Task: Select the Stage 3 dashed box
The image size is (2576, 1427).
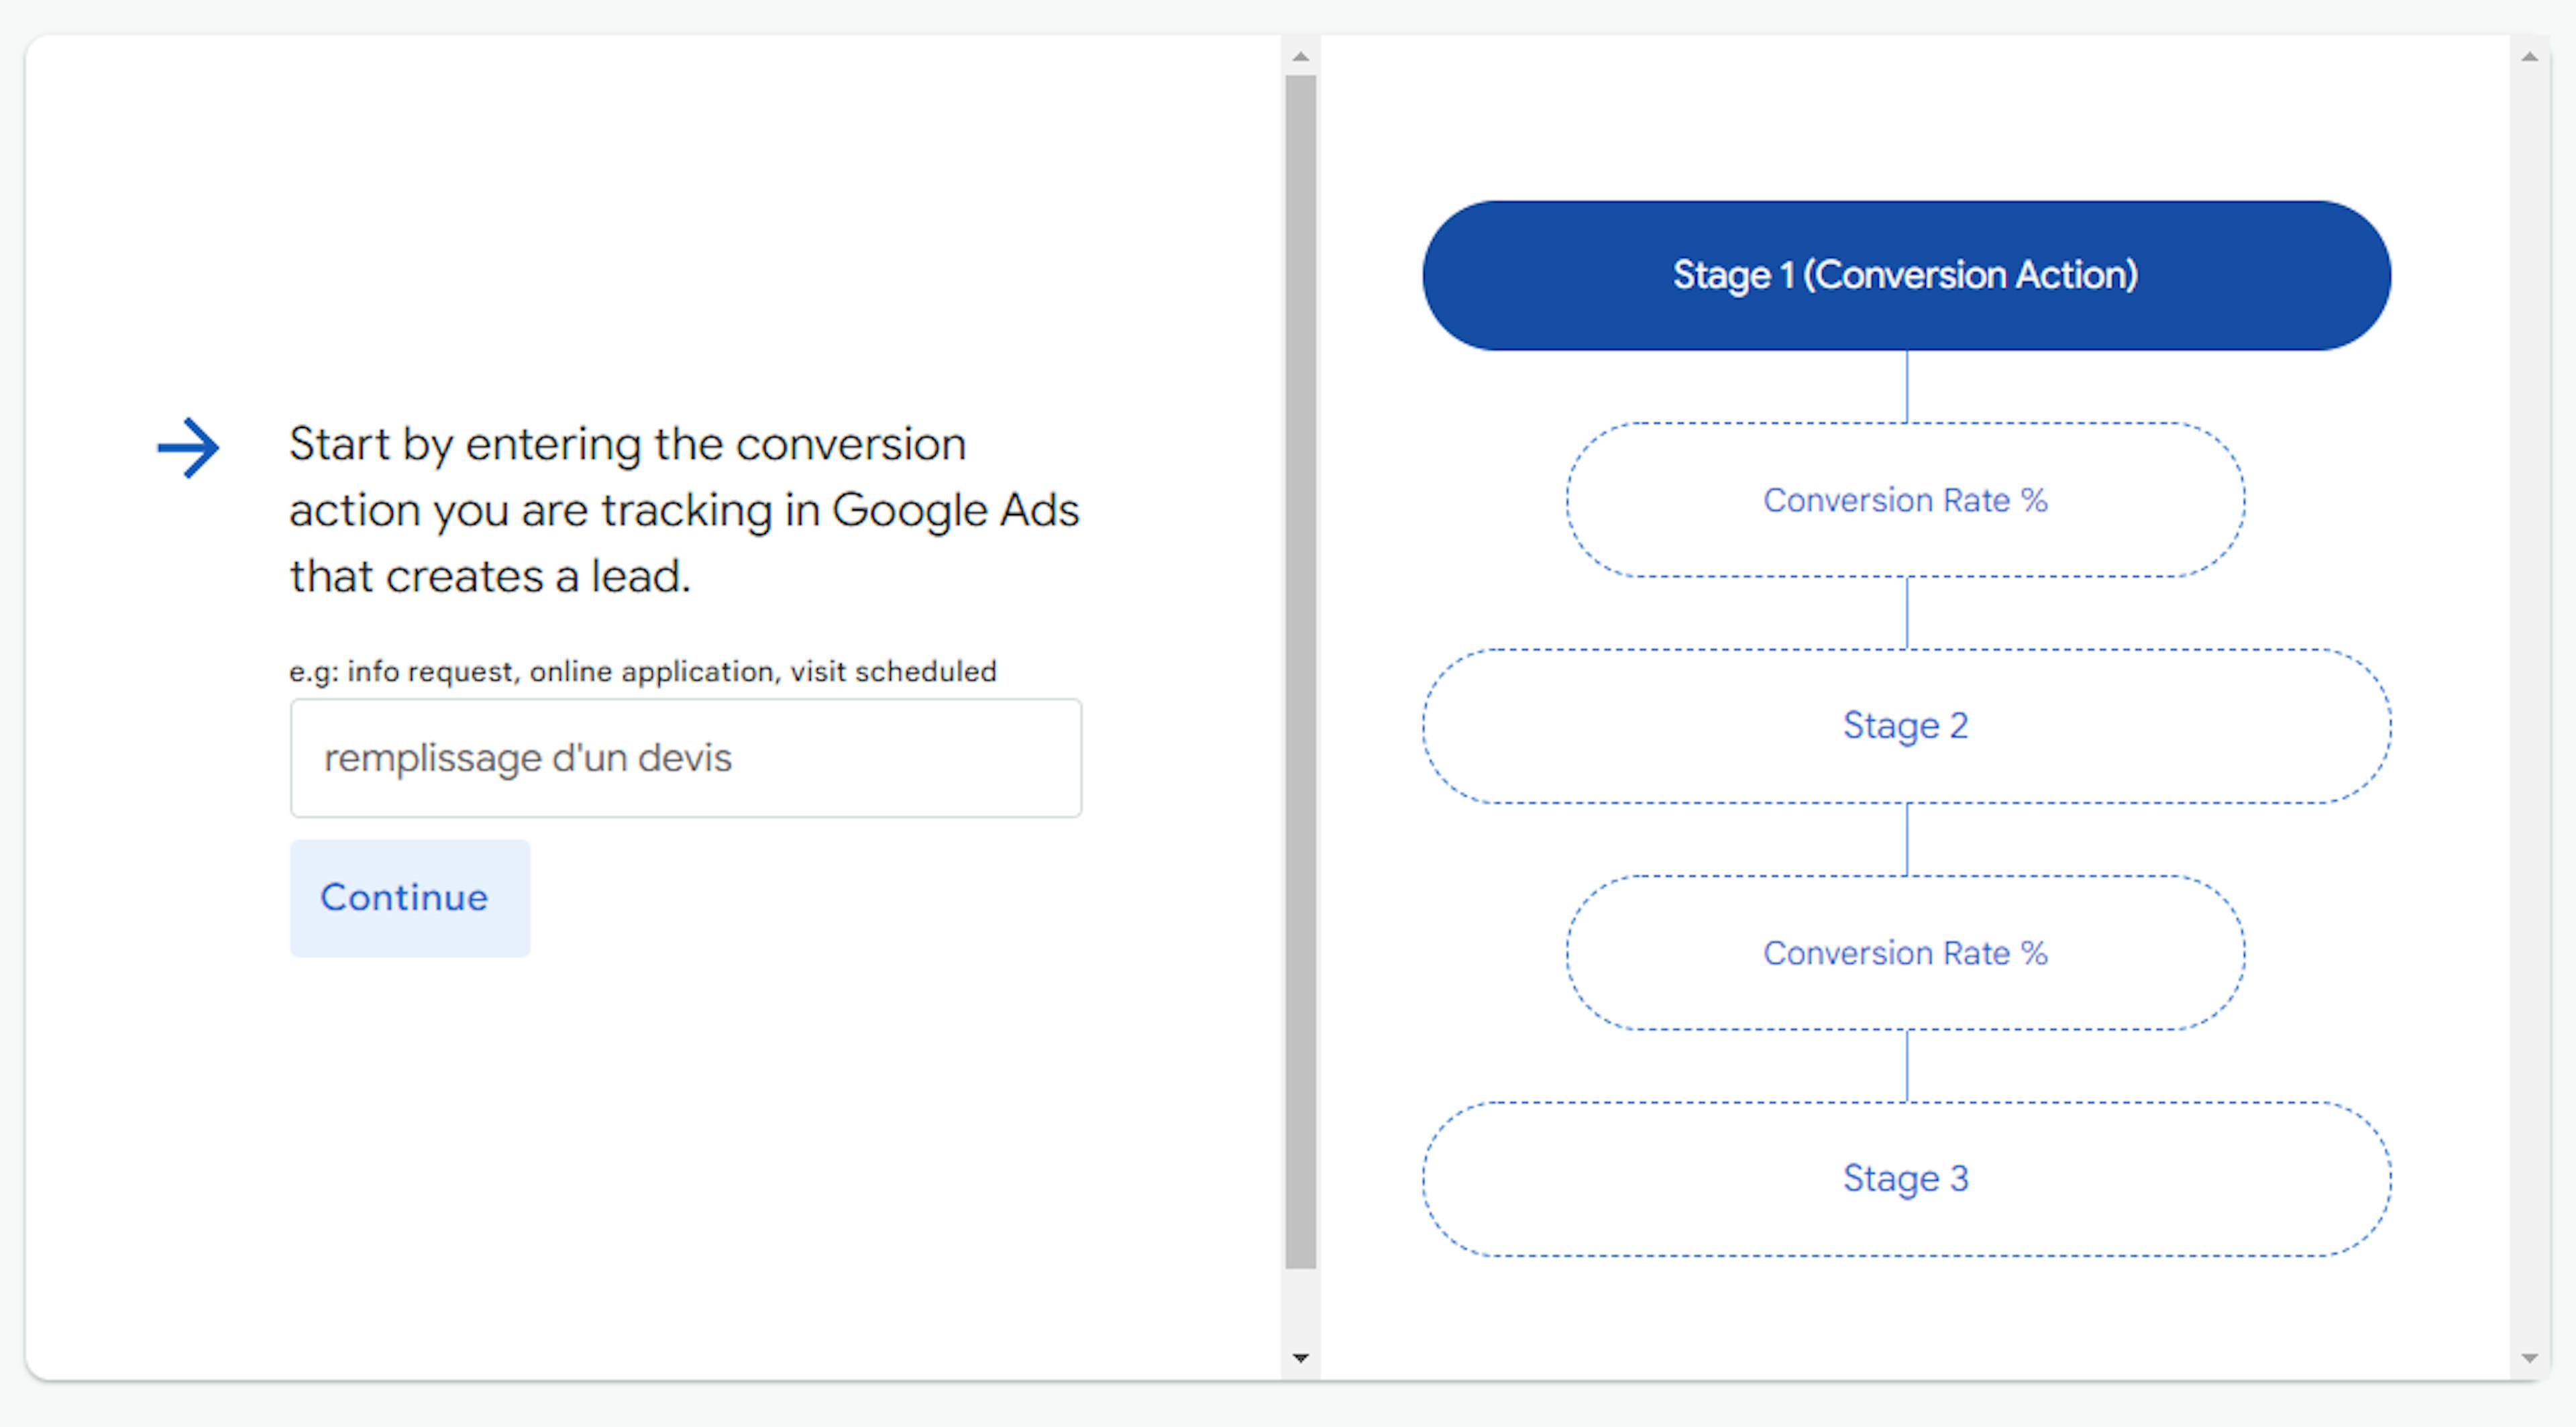Action: pyautogui.click(x=1906, y=1179)
